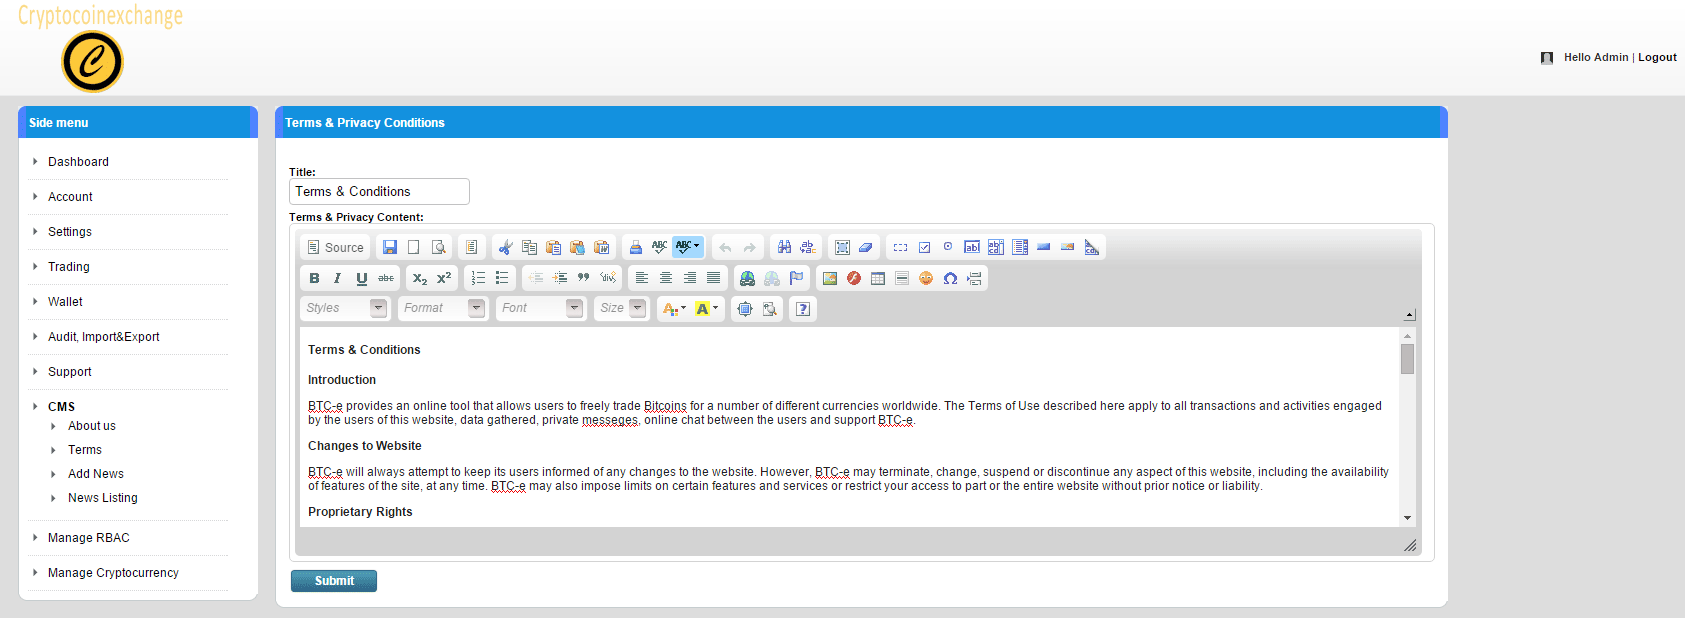The width and height of the screenshot is (1685, 625).
Task: Open the Format dropdown
Action: pos(442,308)
